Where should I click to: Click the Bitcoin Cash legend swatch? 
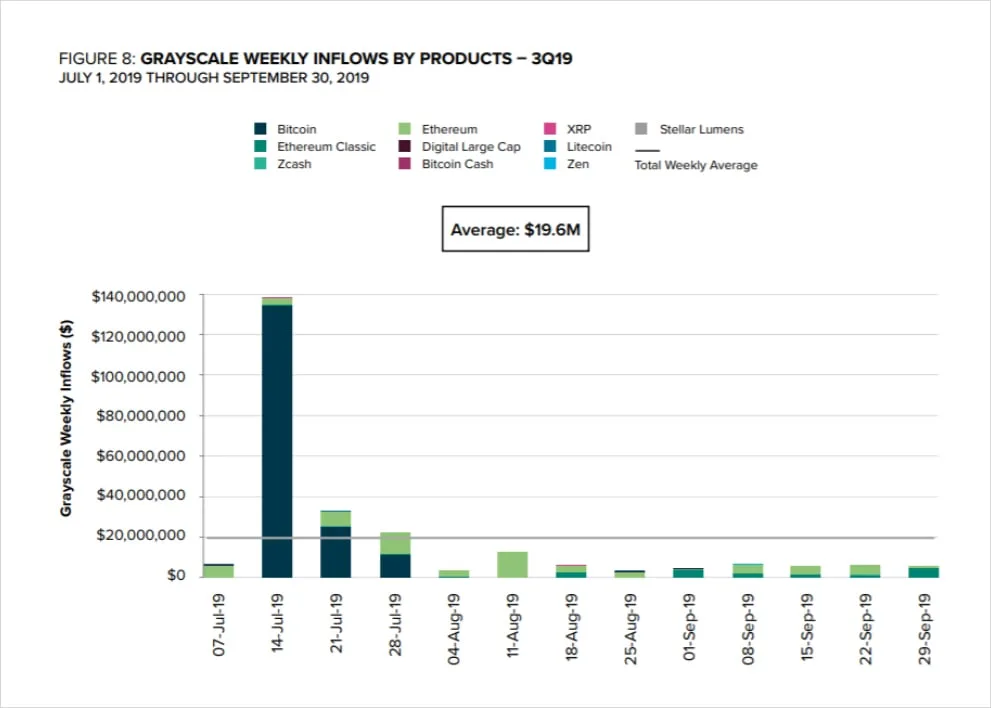[405, 164]
